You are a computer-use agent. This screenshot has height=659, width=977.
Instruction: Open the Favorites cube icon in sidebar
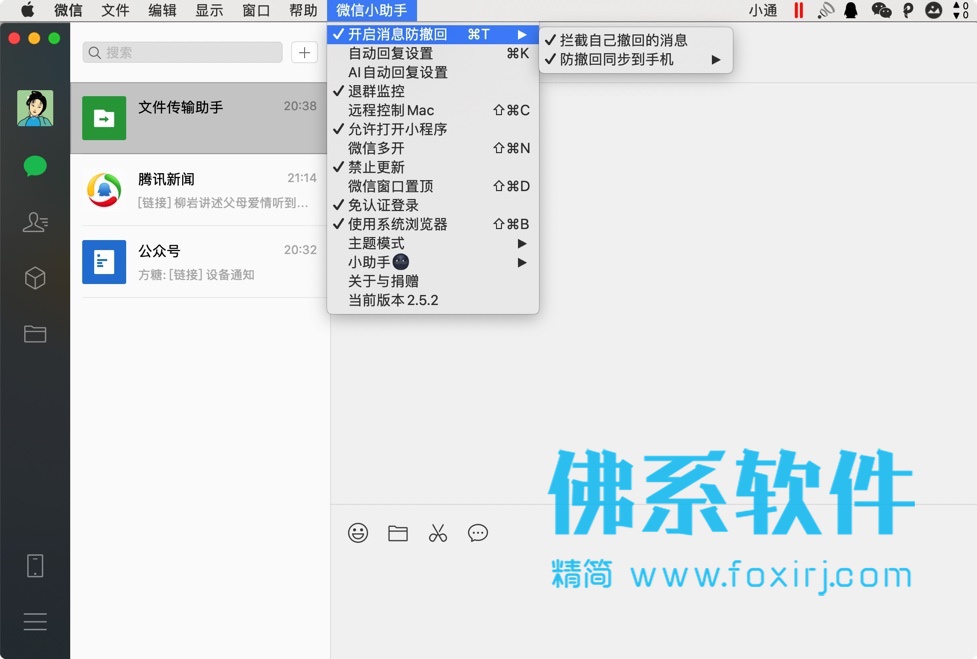[x=35, y=278]
